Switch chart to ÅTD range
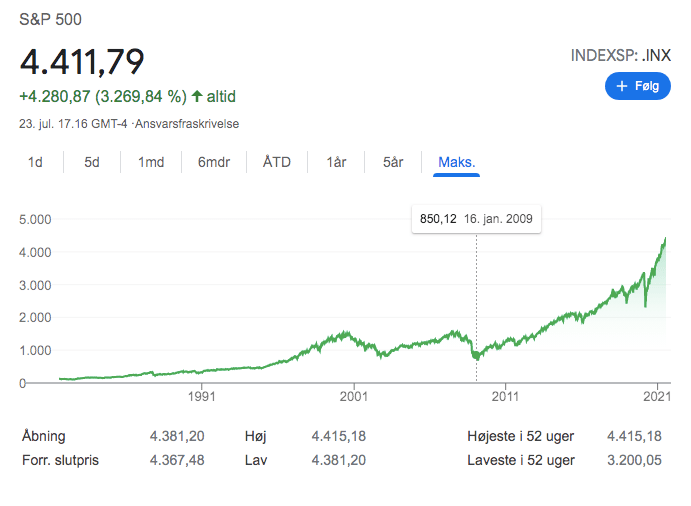Viewport: 691px width, 506px height. click(x=277, y=162)
